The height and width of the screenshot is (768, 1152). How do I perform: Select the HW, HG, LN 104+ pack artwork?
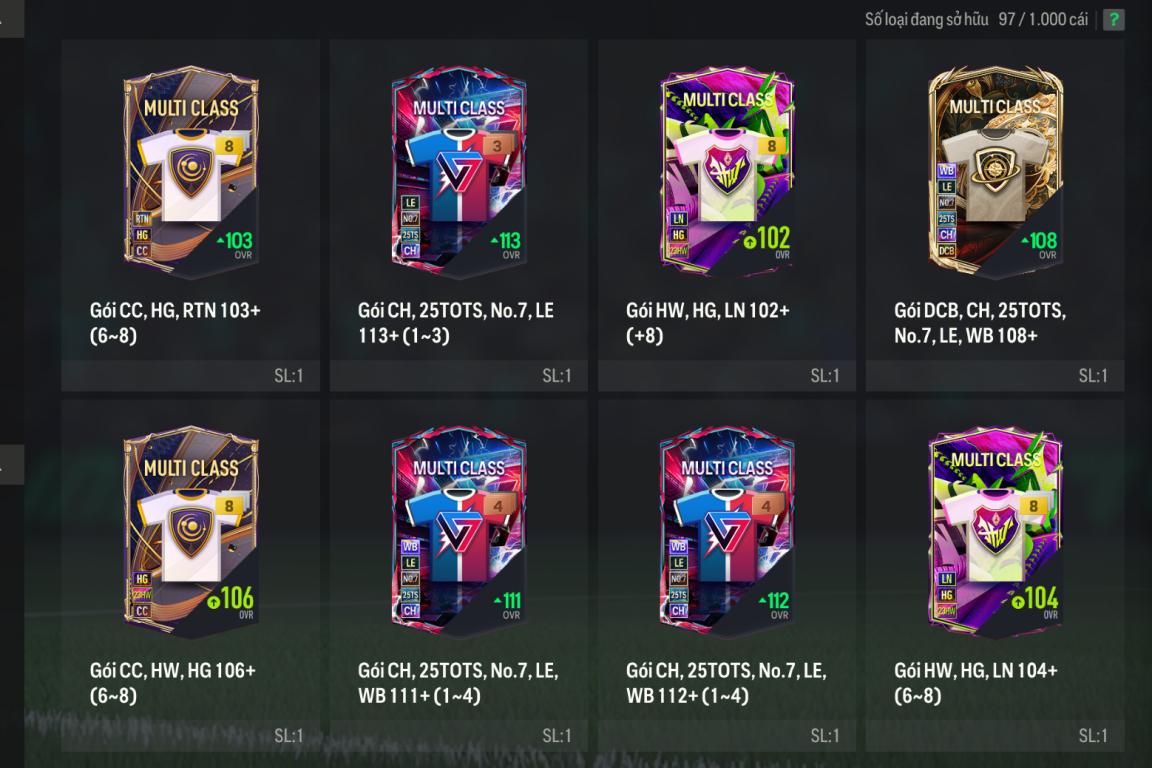pyautogui.click(x=996, y=531)
